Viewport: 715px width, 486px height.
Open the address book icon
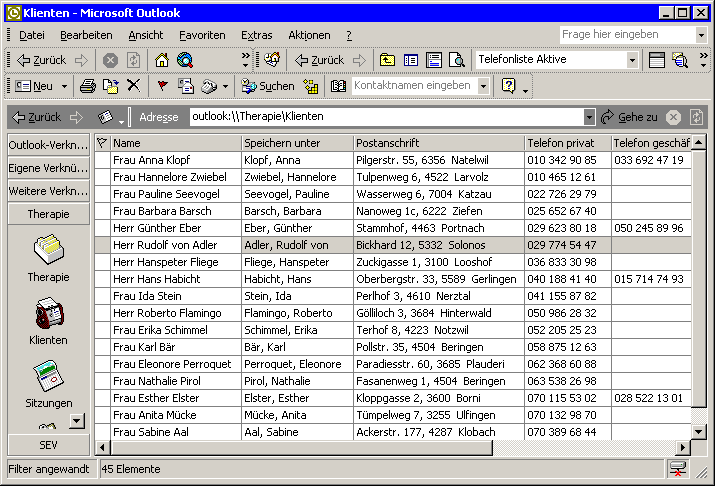pyautogui.click(x=338, y=86)
